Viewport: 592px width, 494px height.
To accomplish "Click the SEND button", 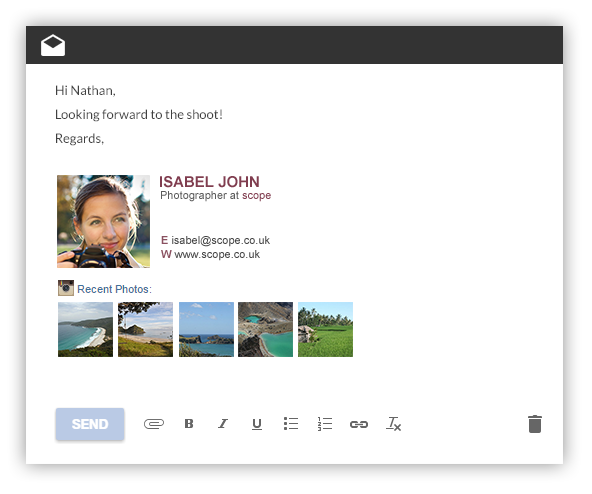I will coord(90,424).
